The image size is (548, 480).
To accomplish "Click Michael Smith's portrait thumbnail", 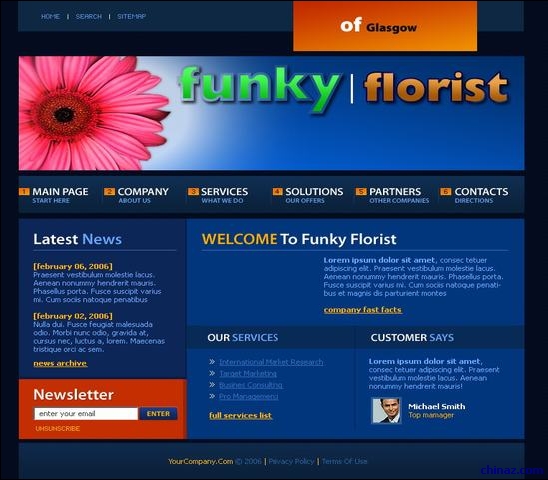I will click(x=386, y=411).
